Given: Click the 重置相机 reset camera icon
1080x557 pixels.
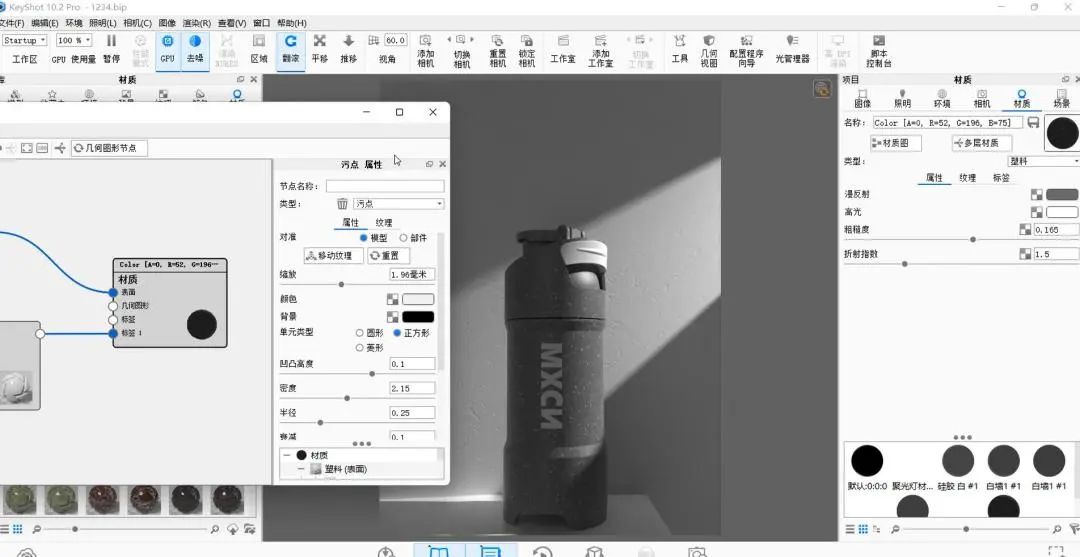Looking at the screenshot, I should tap(497, 41).
